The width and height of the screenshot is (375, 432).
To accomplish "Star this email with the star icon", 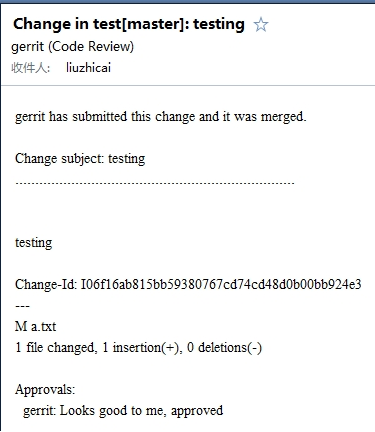I will [x=261, y=25].
